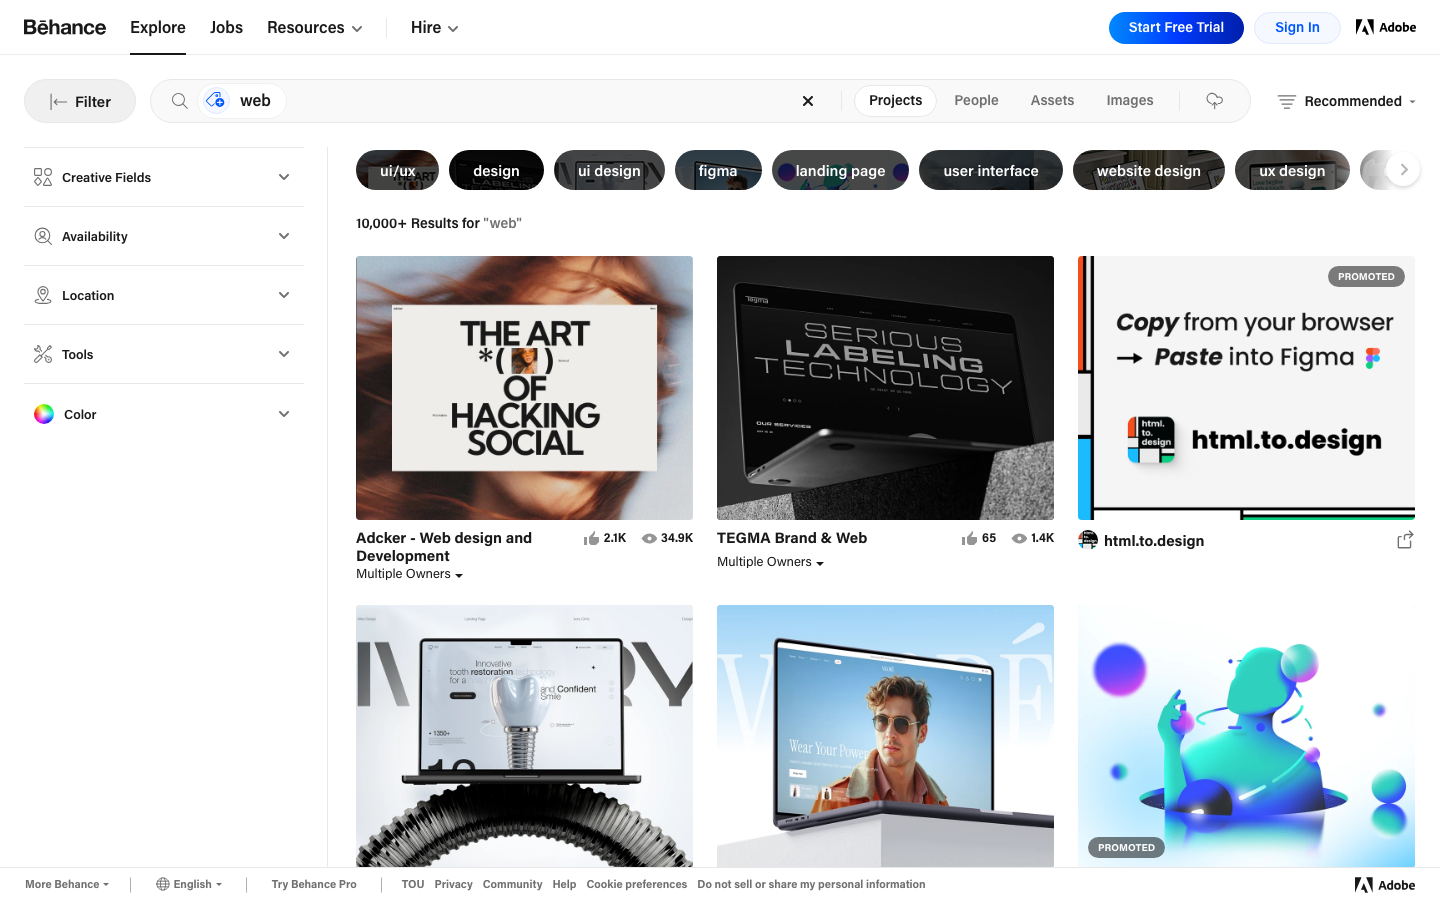
Task: Open the html.to.design promoted thumbnail
Action: pos(1246,388)
